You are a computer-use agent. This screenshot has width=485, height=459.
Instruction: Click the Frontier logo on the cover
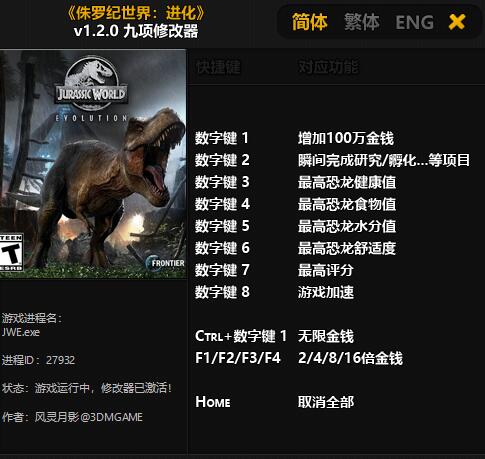click(165, 263)
